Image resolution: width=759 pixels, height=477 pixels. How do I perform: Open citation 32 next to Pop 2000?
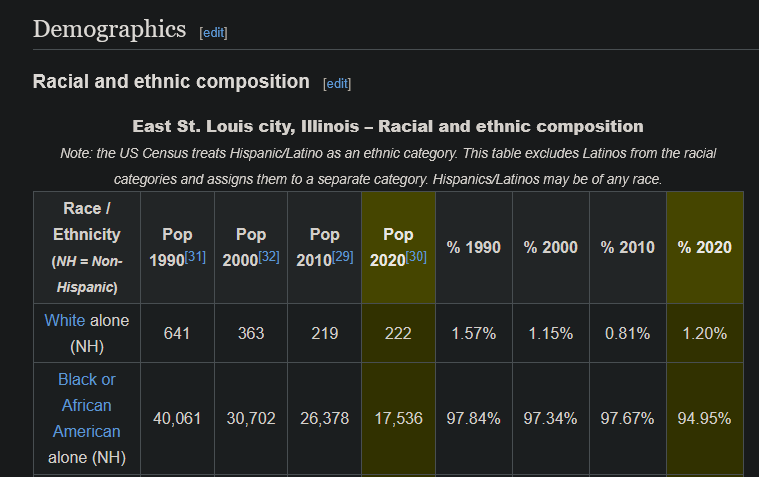[269, 257]
